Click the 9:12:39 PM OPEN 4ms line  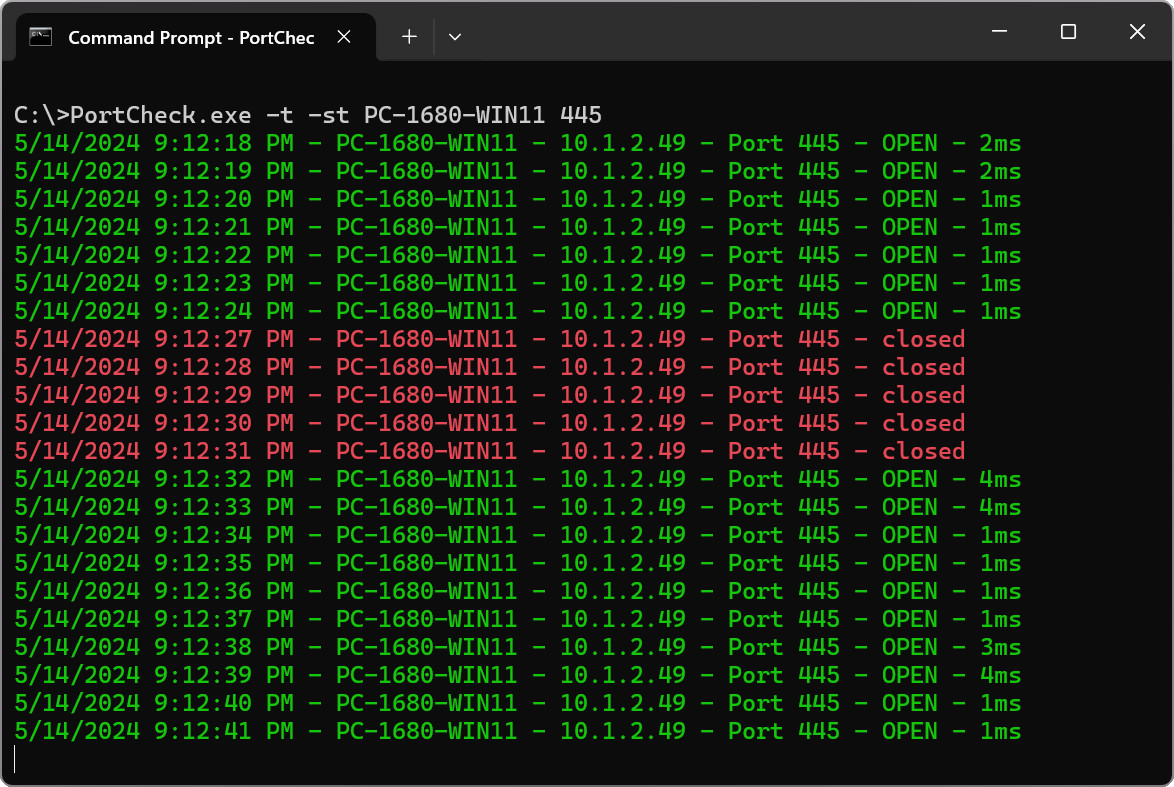[x=517, y=675]
